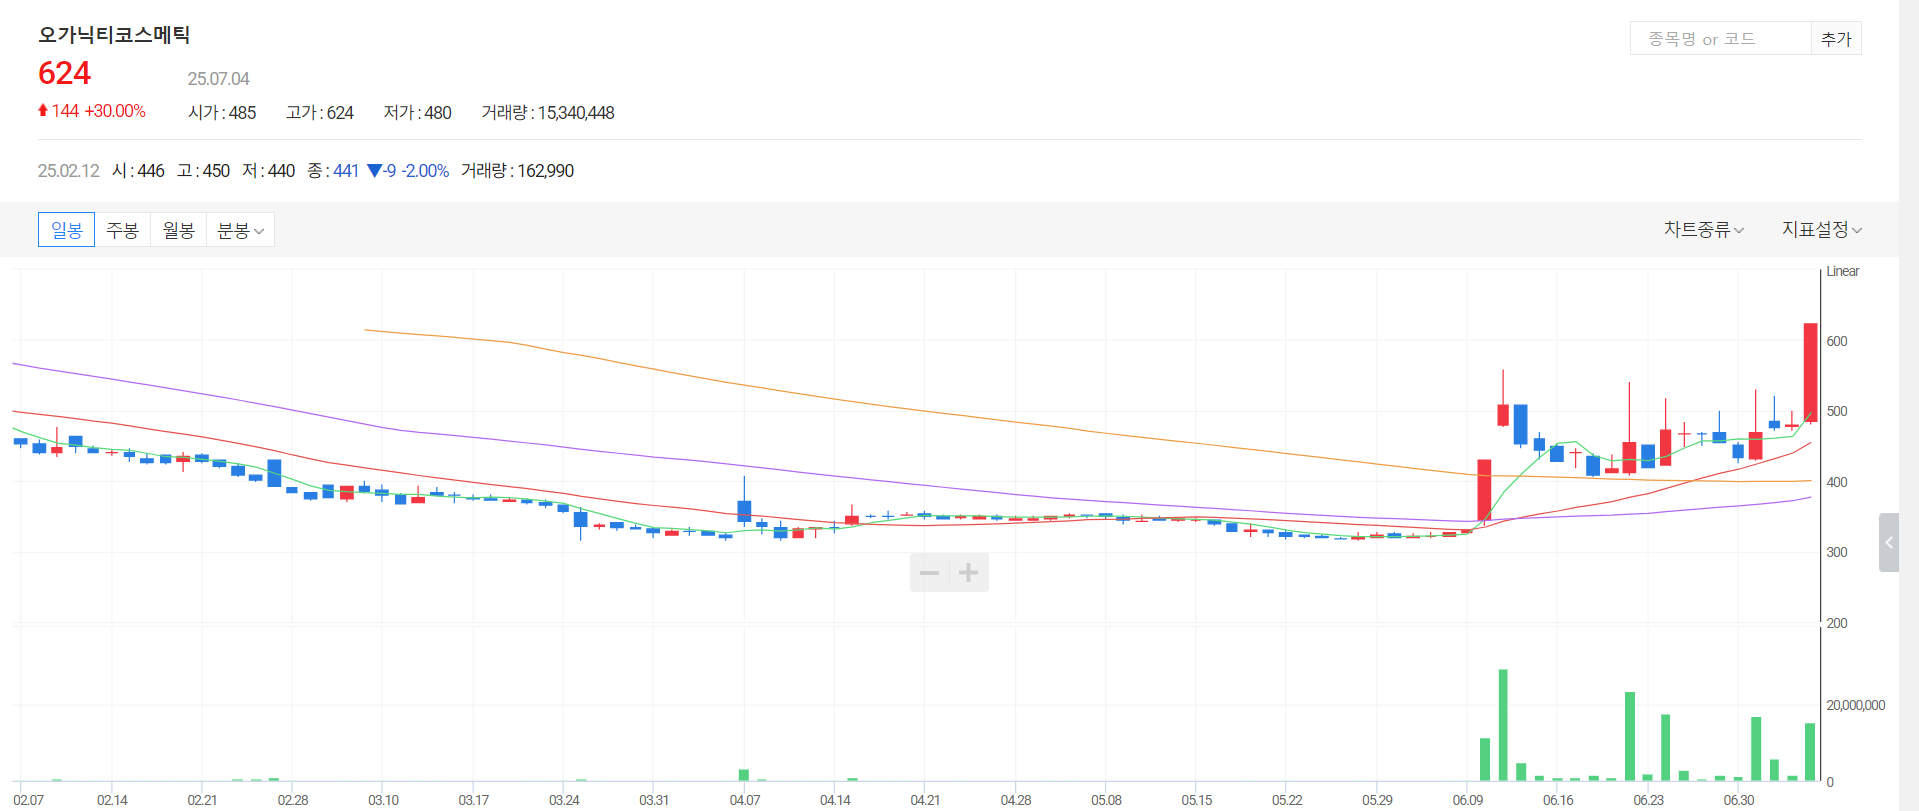Click stock name 오가닉티코스메틱

point(114,35)
